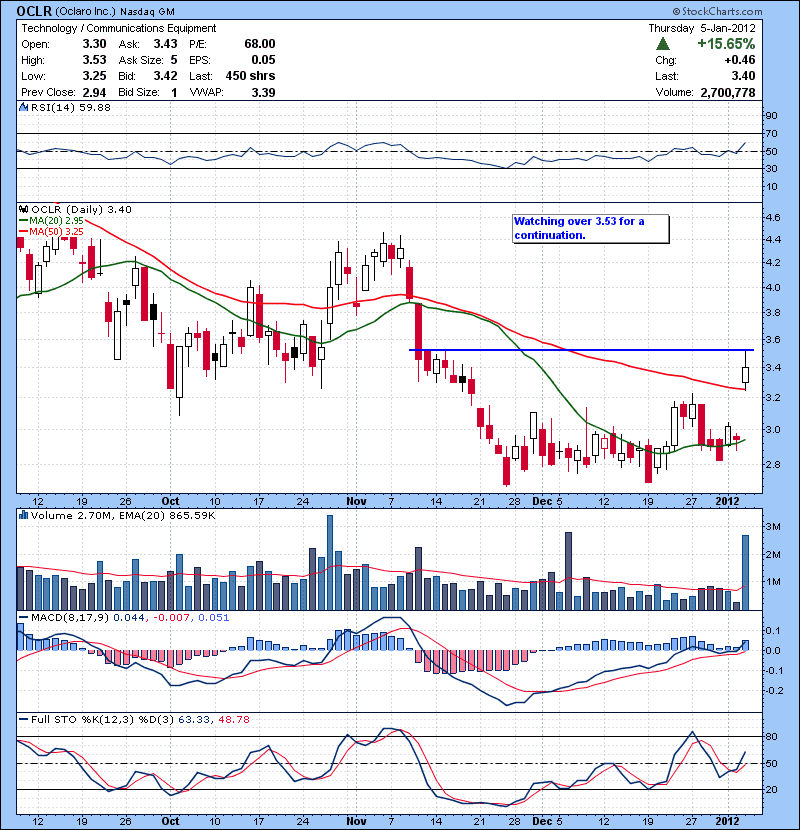Click the Volume 2,700,778 value

(x=728, y=93)
